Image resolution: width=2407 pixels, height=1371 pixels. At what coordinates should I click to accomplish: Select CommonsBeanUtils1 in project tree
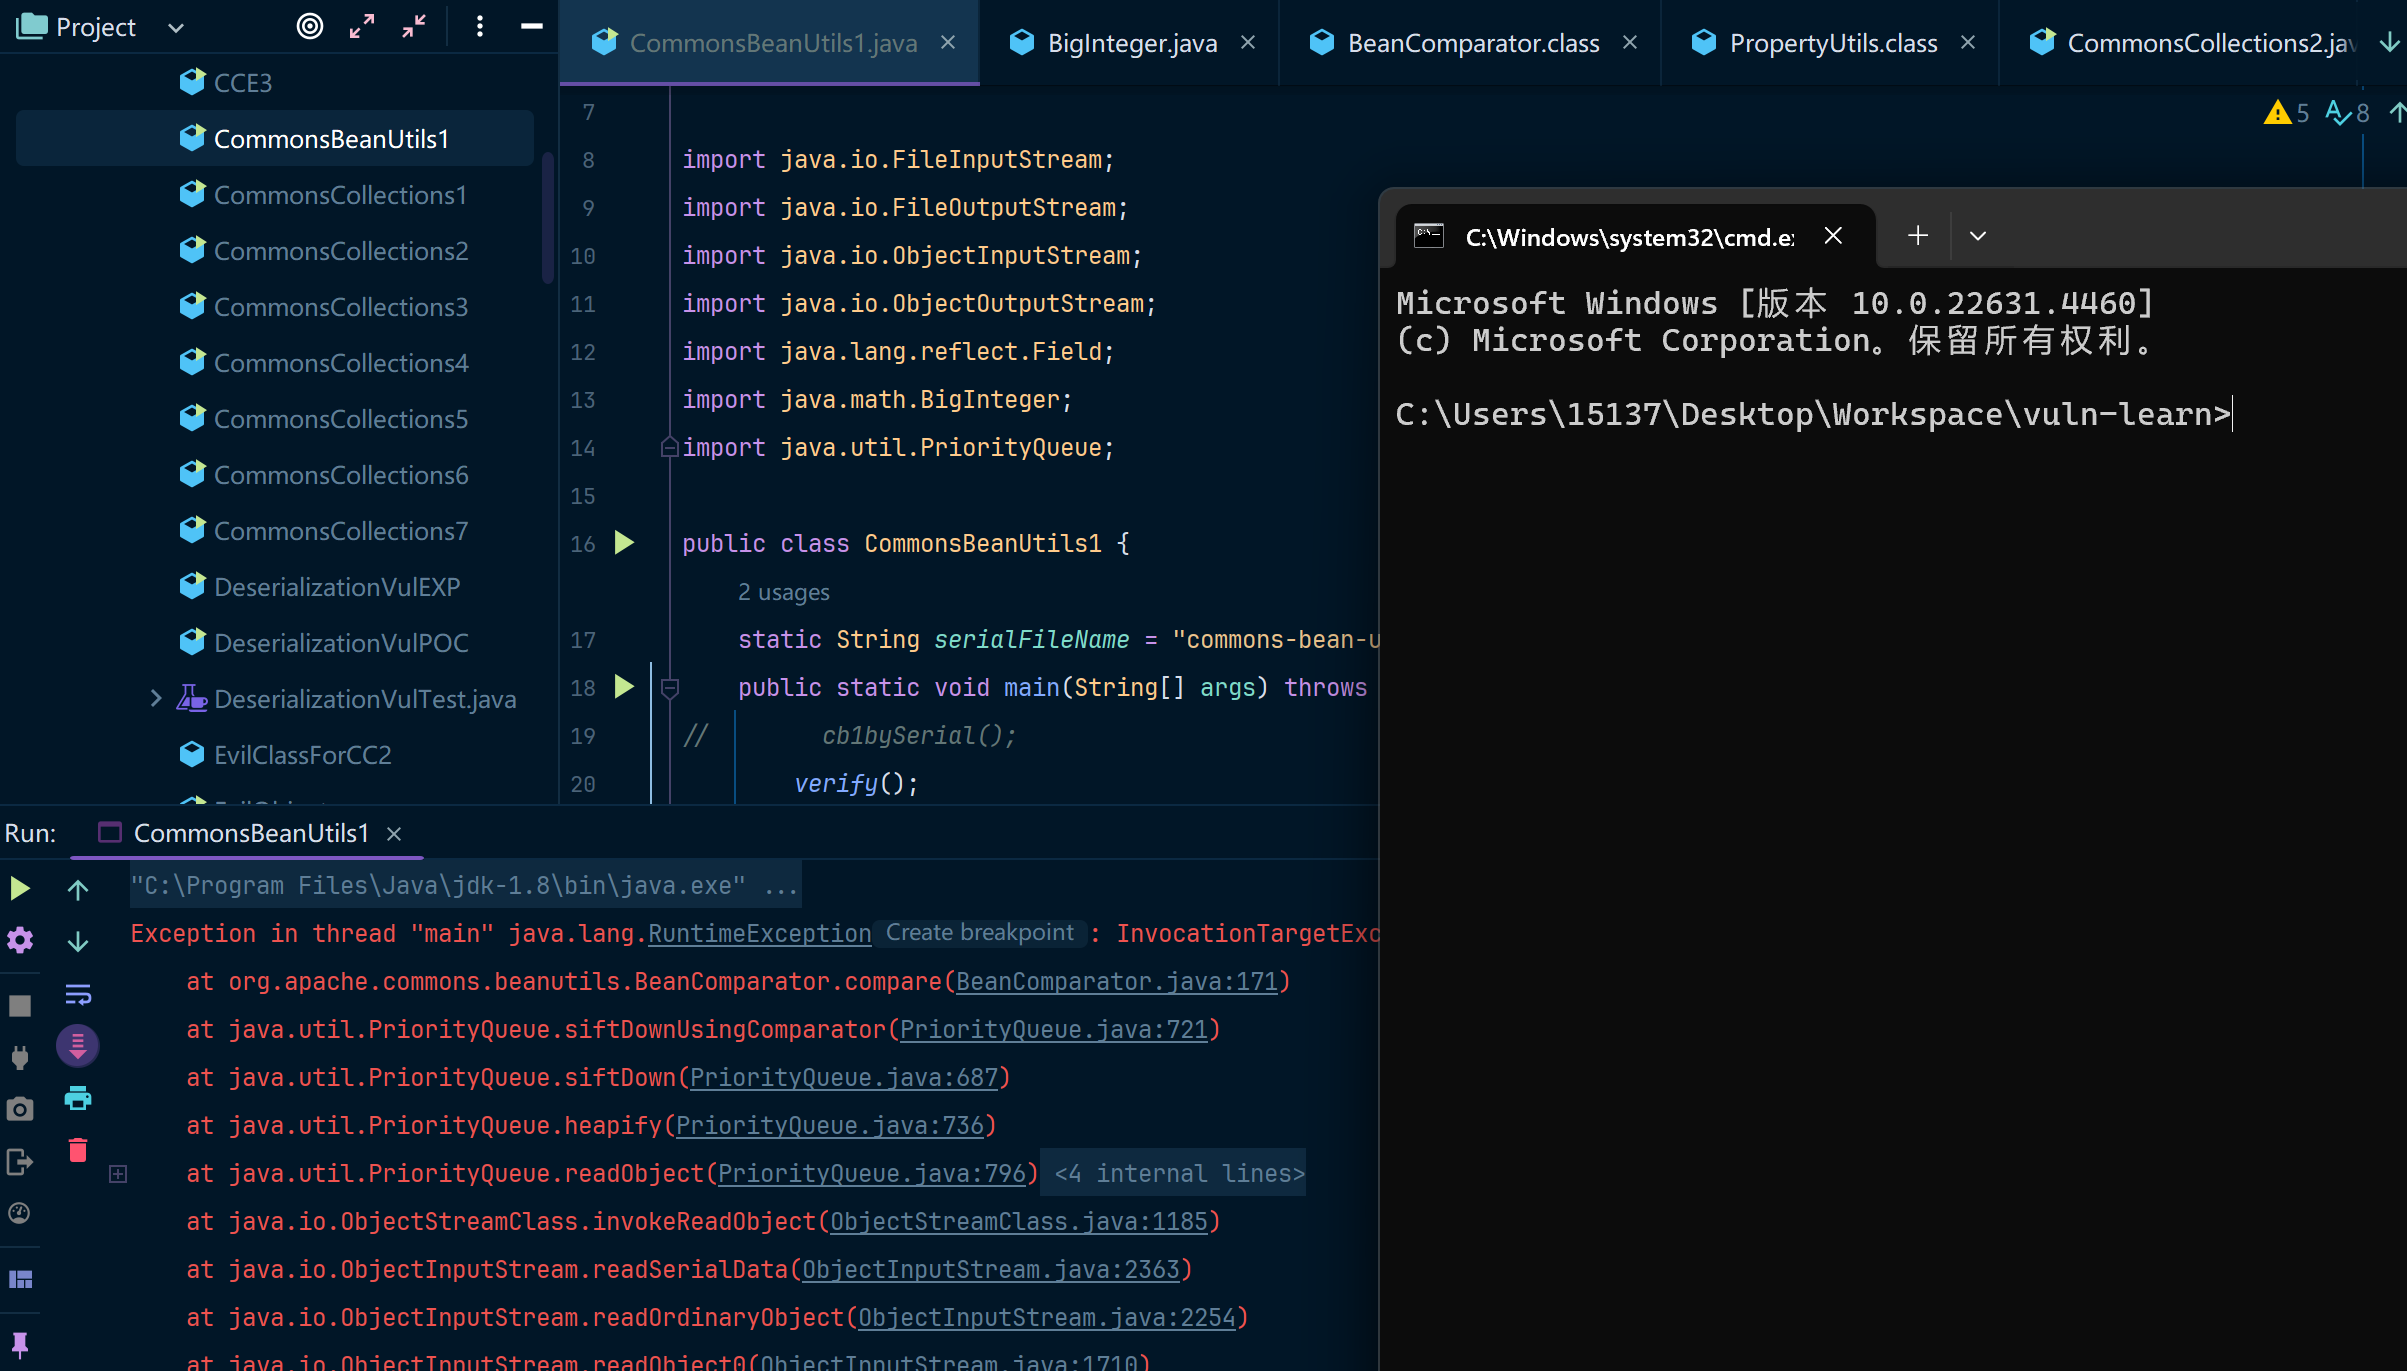coord(275,138)
